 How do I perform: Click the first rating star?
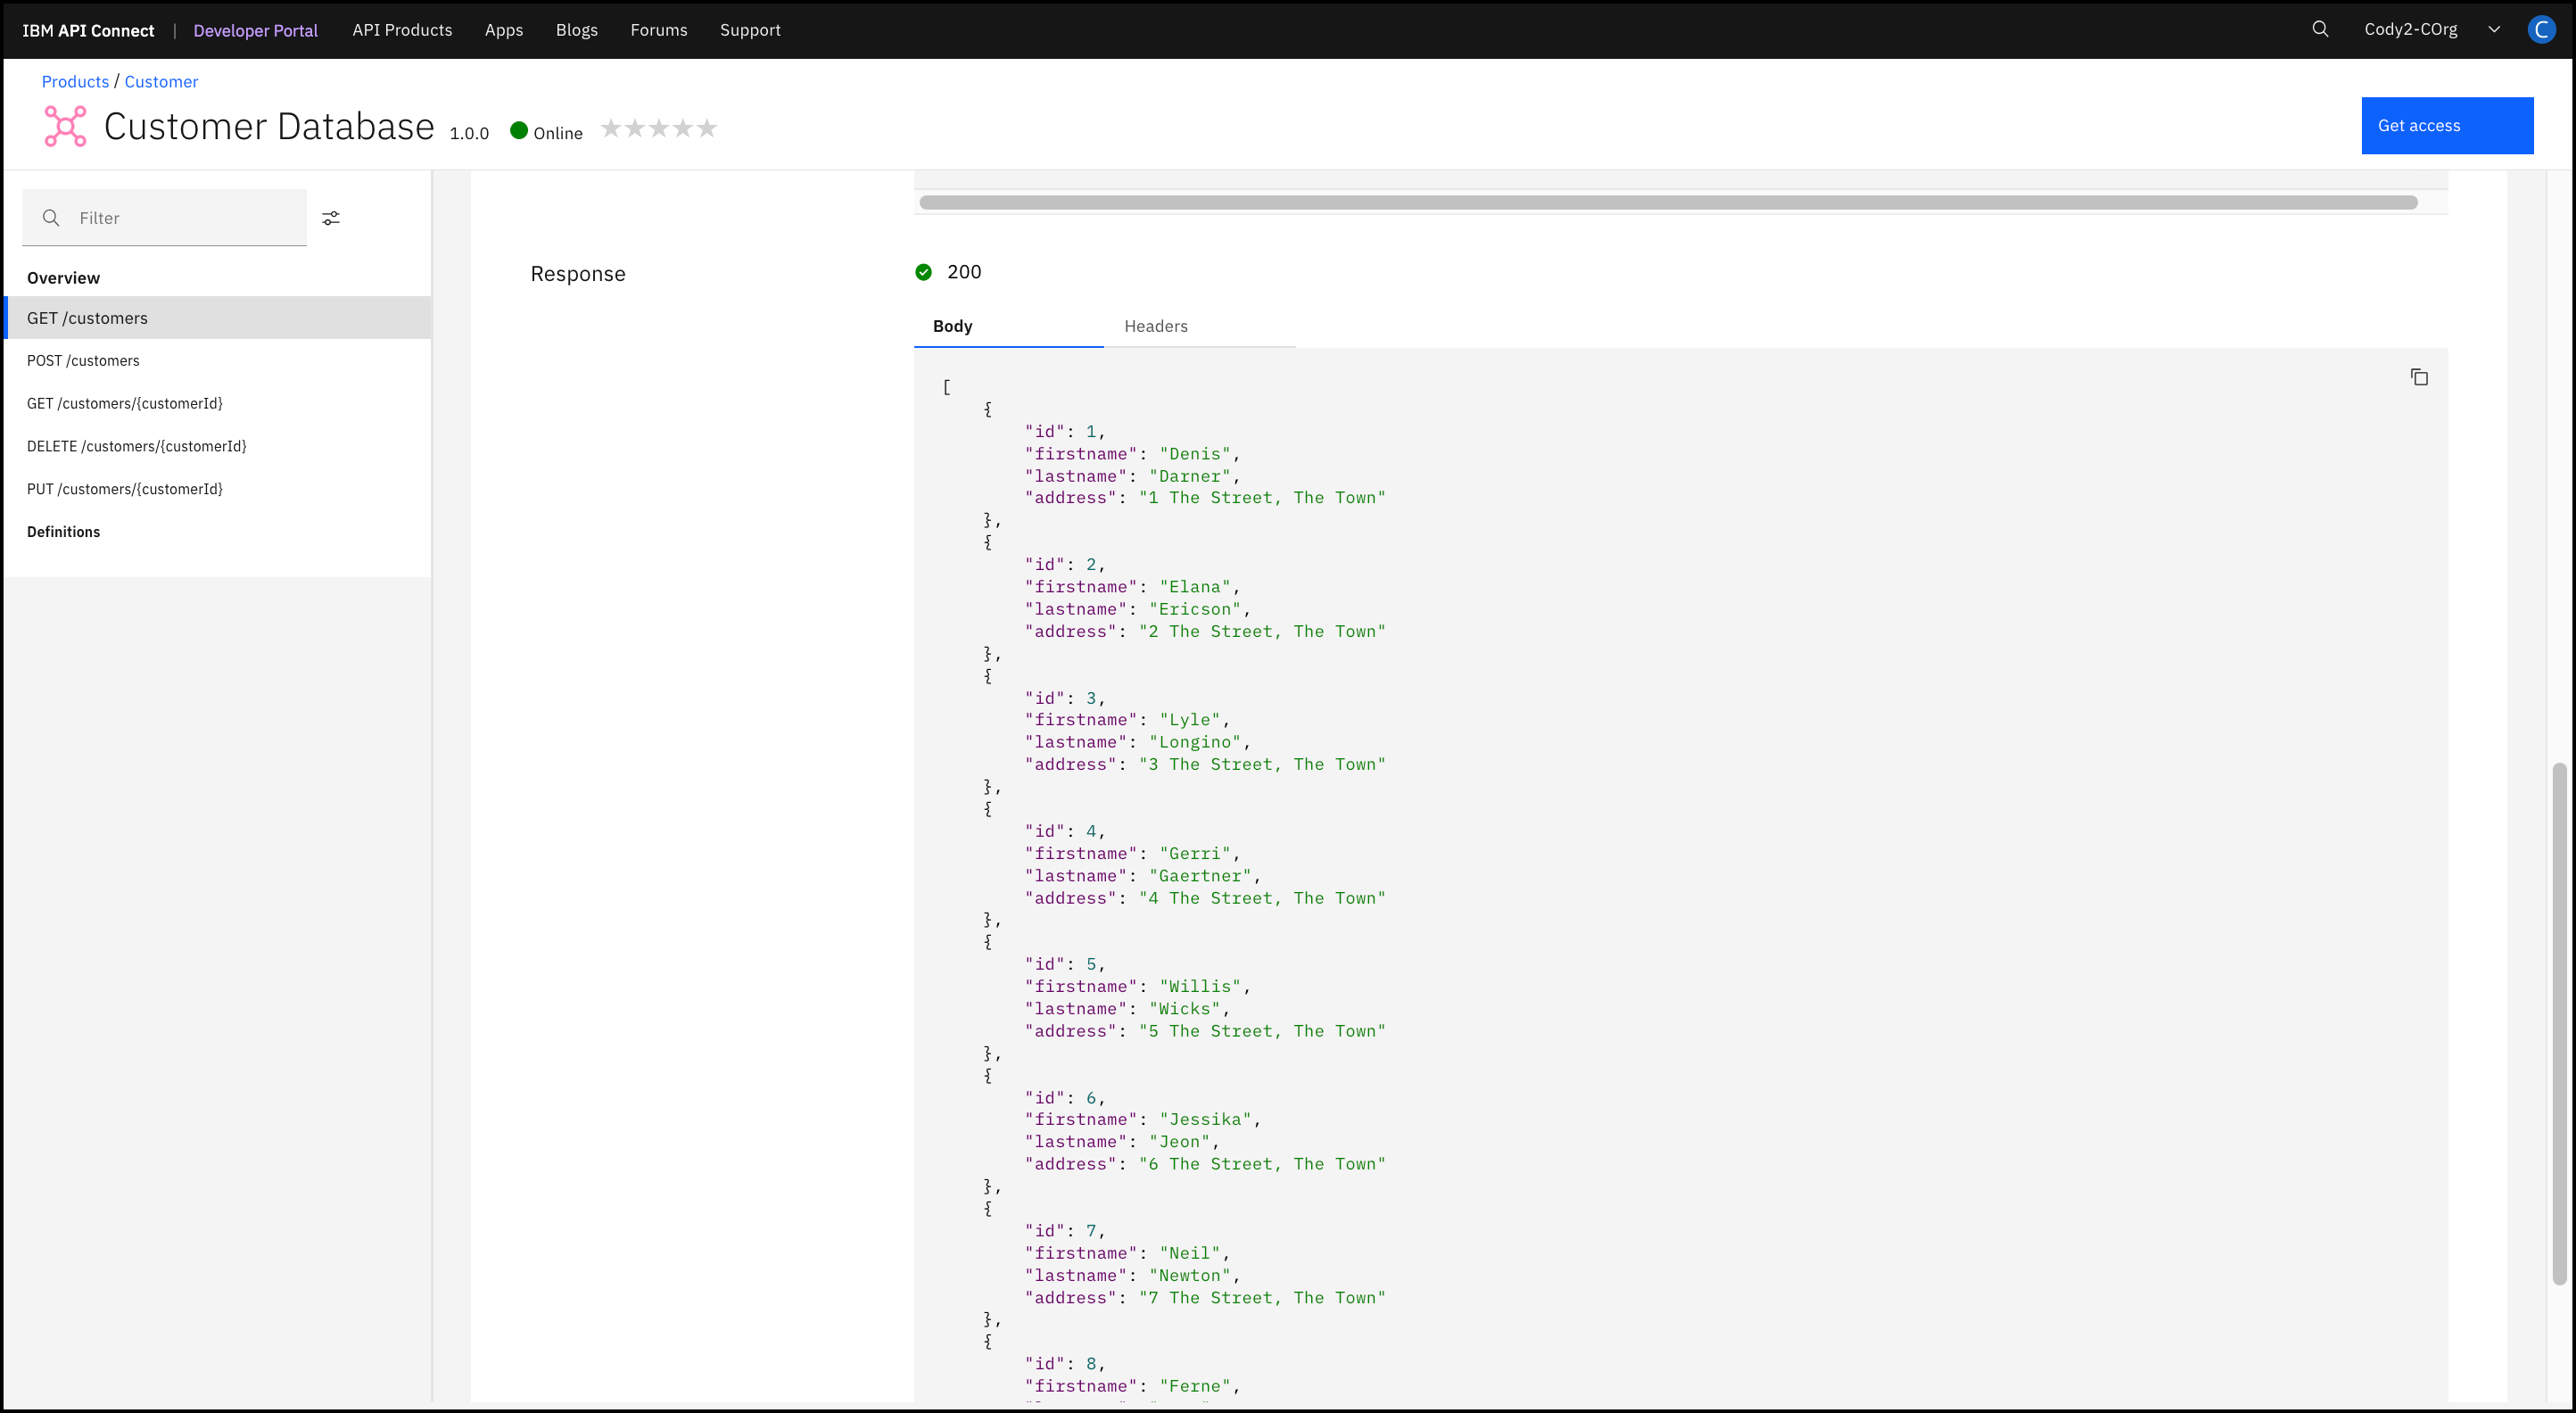click(x=611, y=128)
